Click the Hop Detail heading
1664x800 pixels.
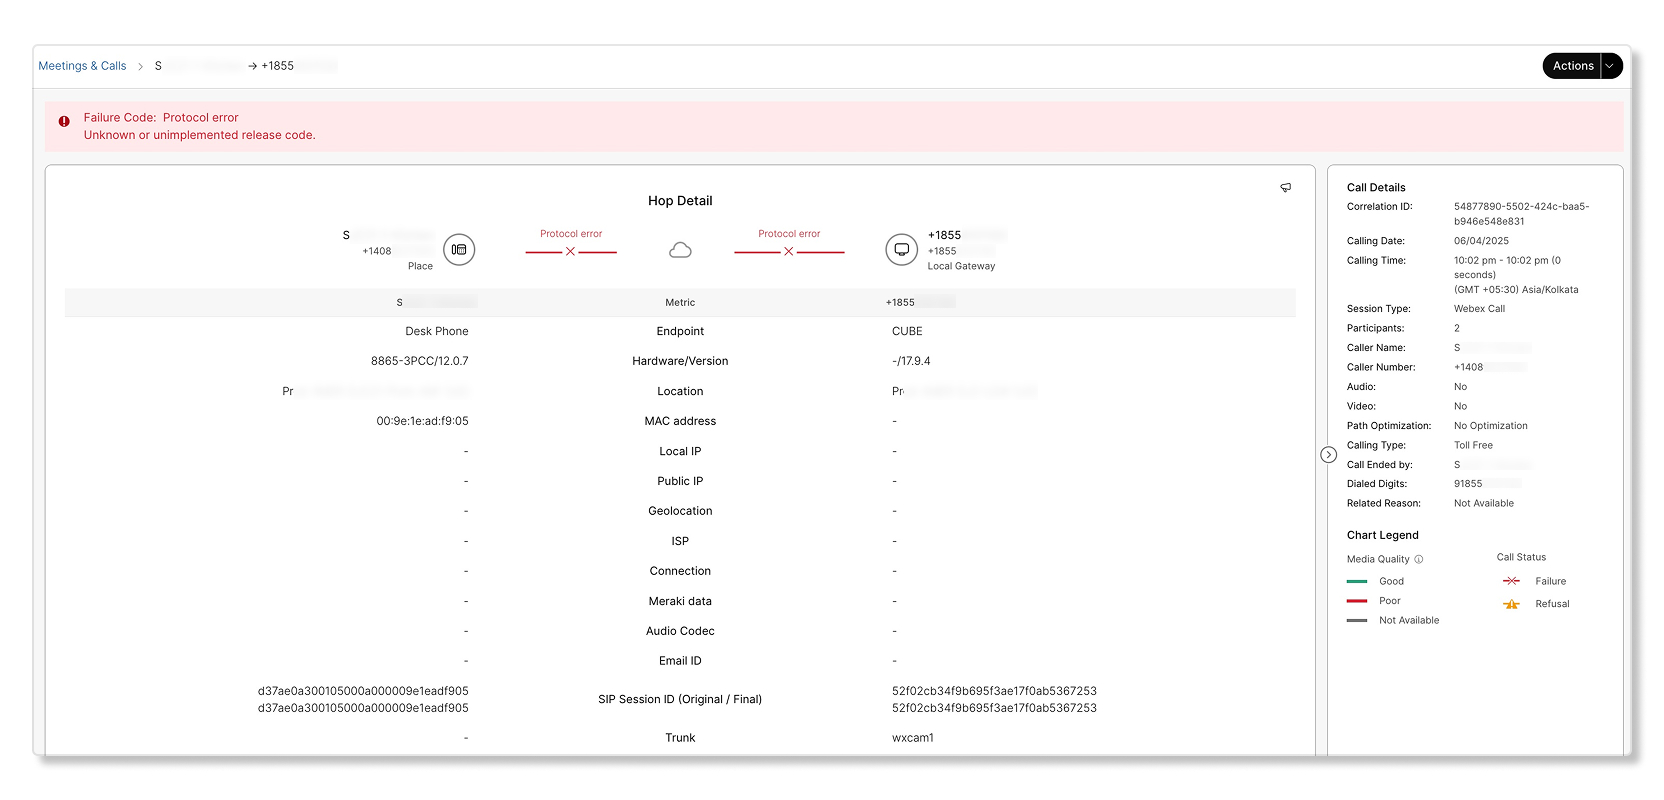[680, 201]
